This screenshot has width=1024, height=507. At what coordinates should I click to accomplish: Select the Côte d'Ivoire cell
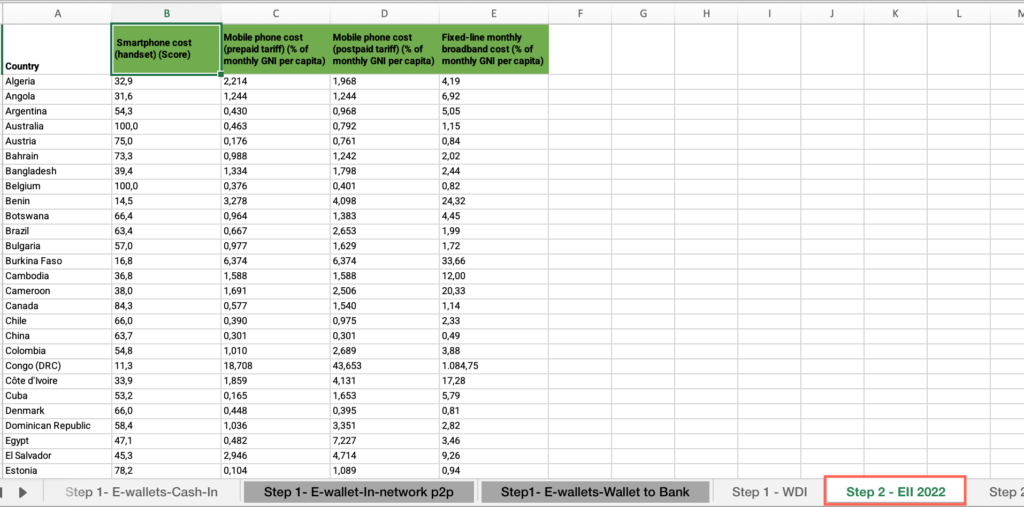(57, 381)
